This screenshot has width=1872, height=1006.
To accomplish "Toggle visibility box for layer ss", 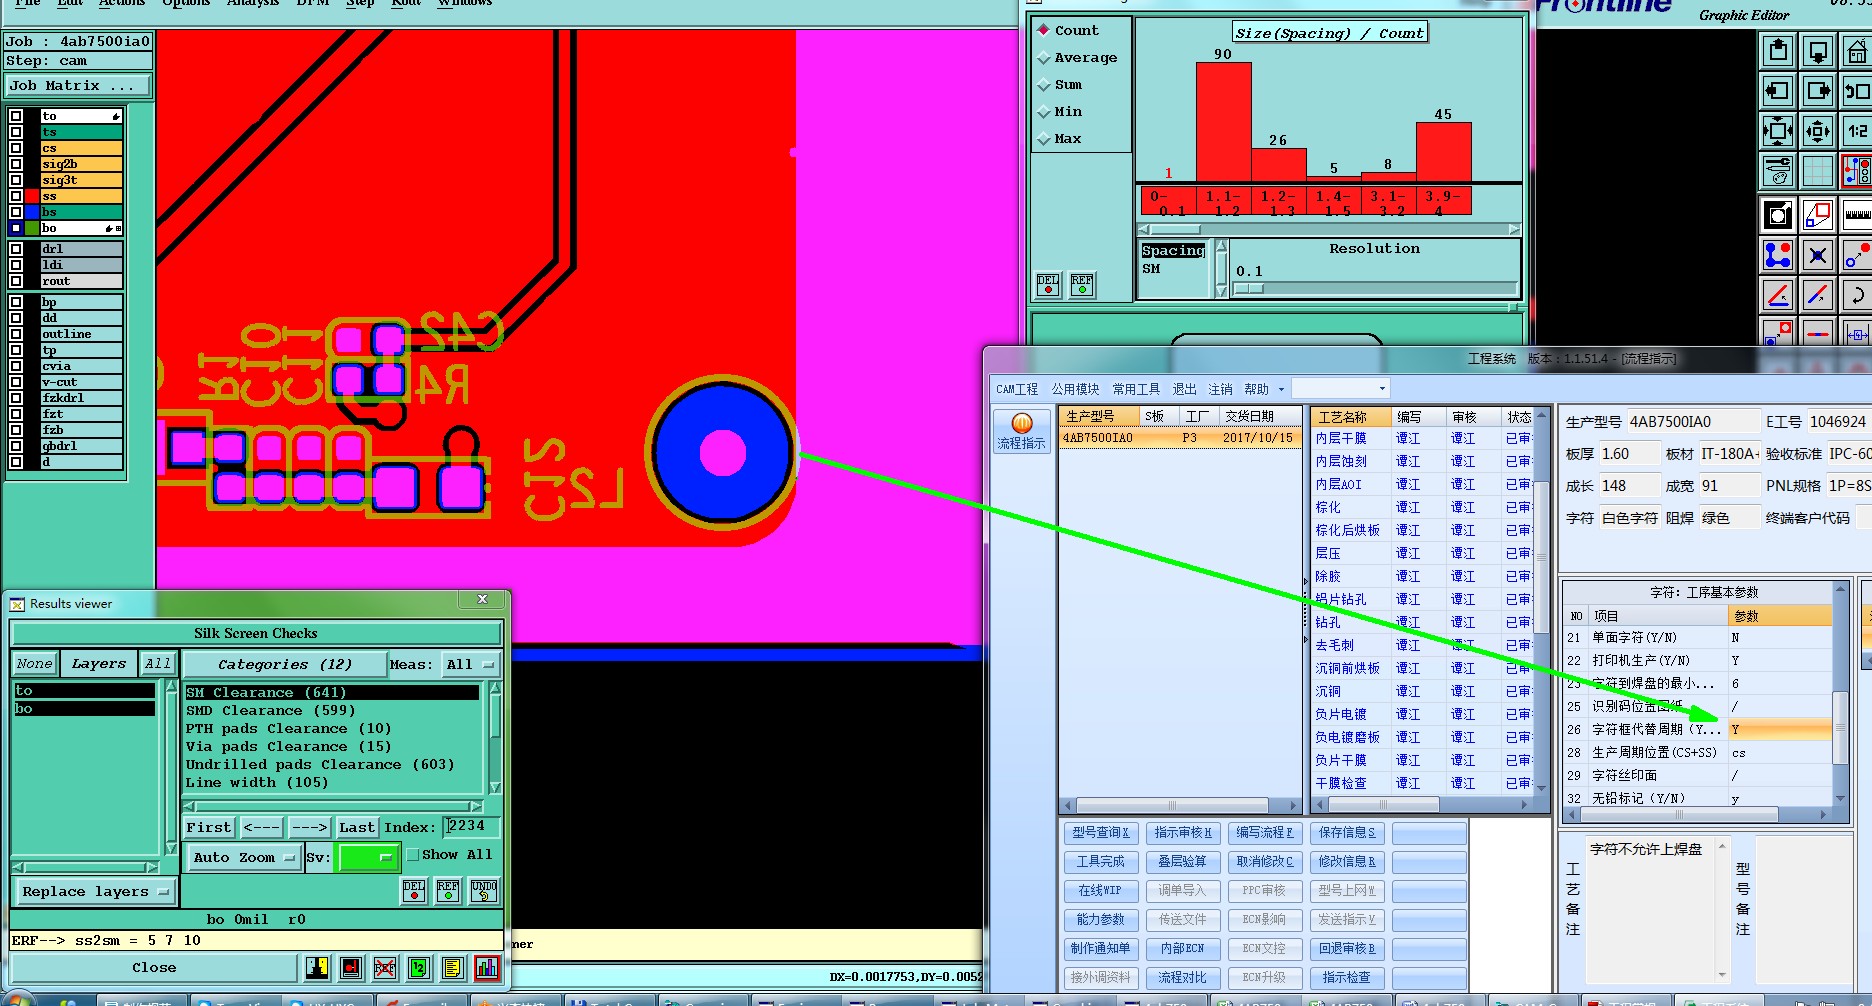I will point(16,196).
